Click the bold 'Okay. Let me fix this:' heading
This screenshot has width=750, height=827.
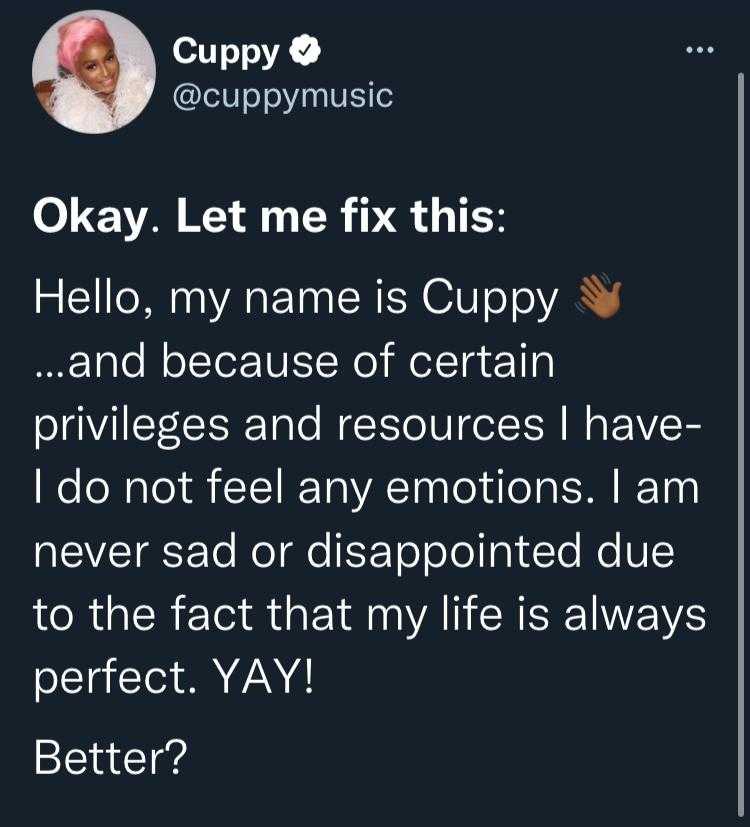tap(270, 217)
